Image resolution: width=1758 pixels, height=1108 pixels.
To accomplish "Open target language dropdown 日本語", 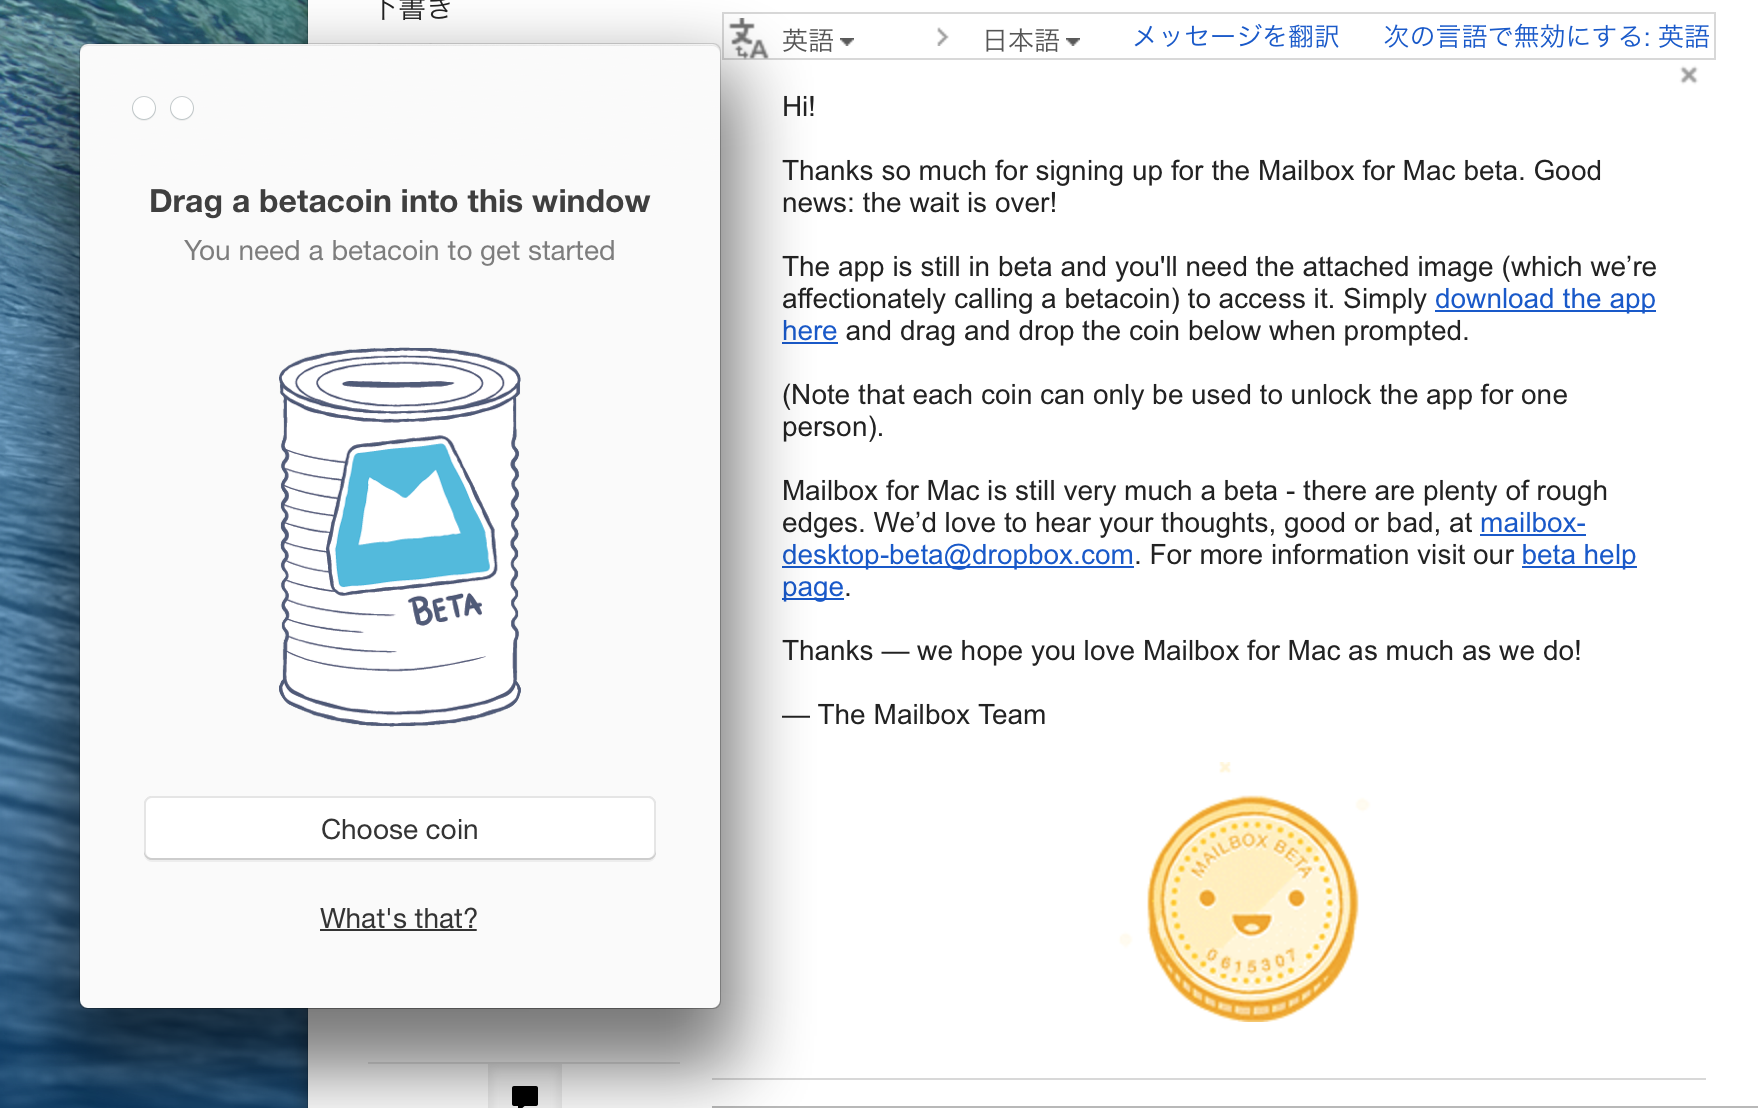I will click(x=1031, y=40).
